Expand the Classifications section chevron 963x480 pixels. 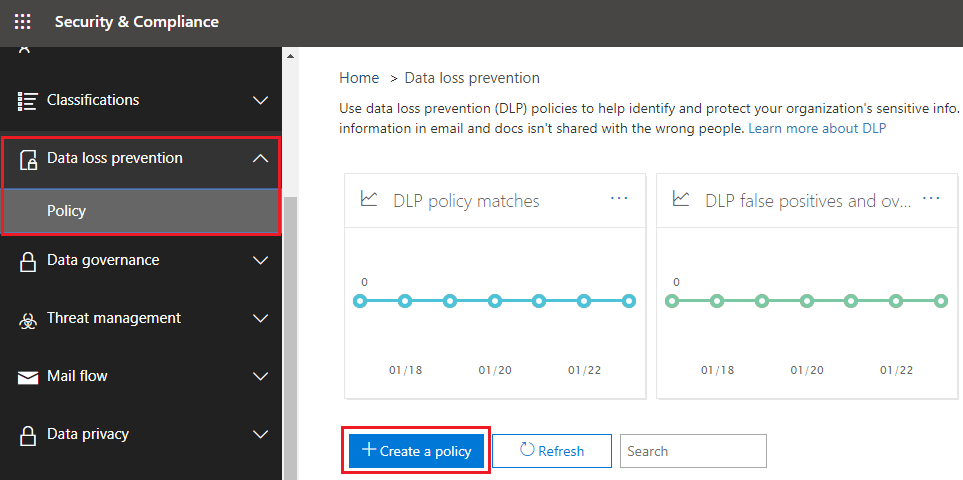261,101
